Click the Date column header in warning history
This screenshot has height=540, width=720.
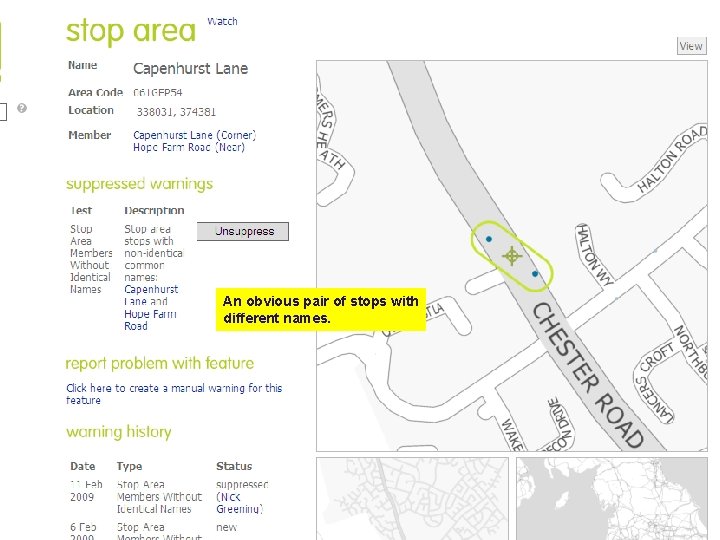(x=83, y=466)
